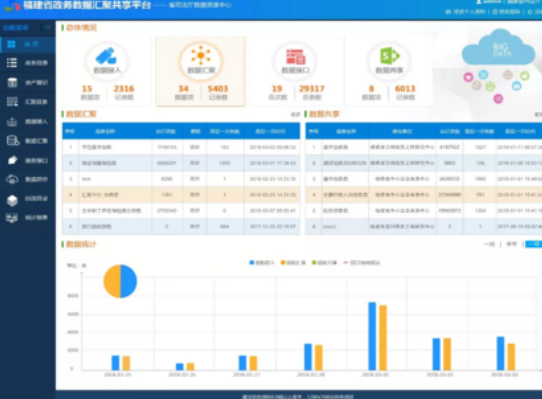
Task: Toggle the orange series in chart legend
Action: coord(293,263)
